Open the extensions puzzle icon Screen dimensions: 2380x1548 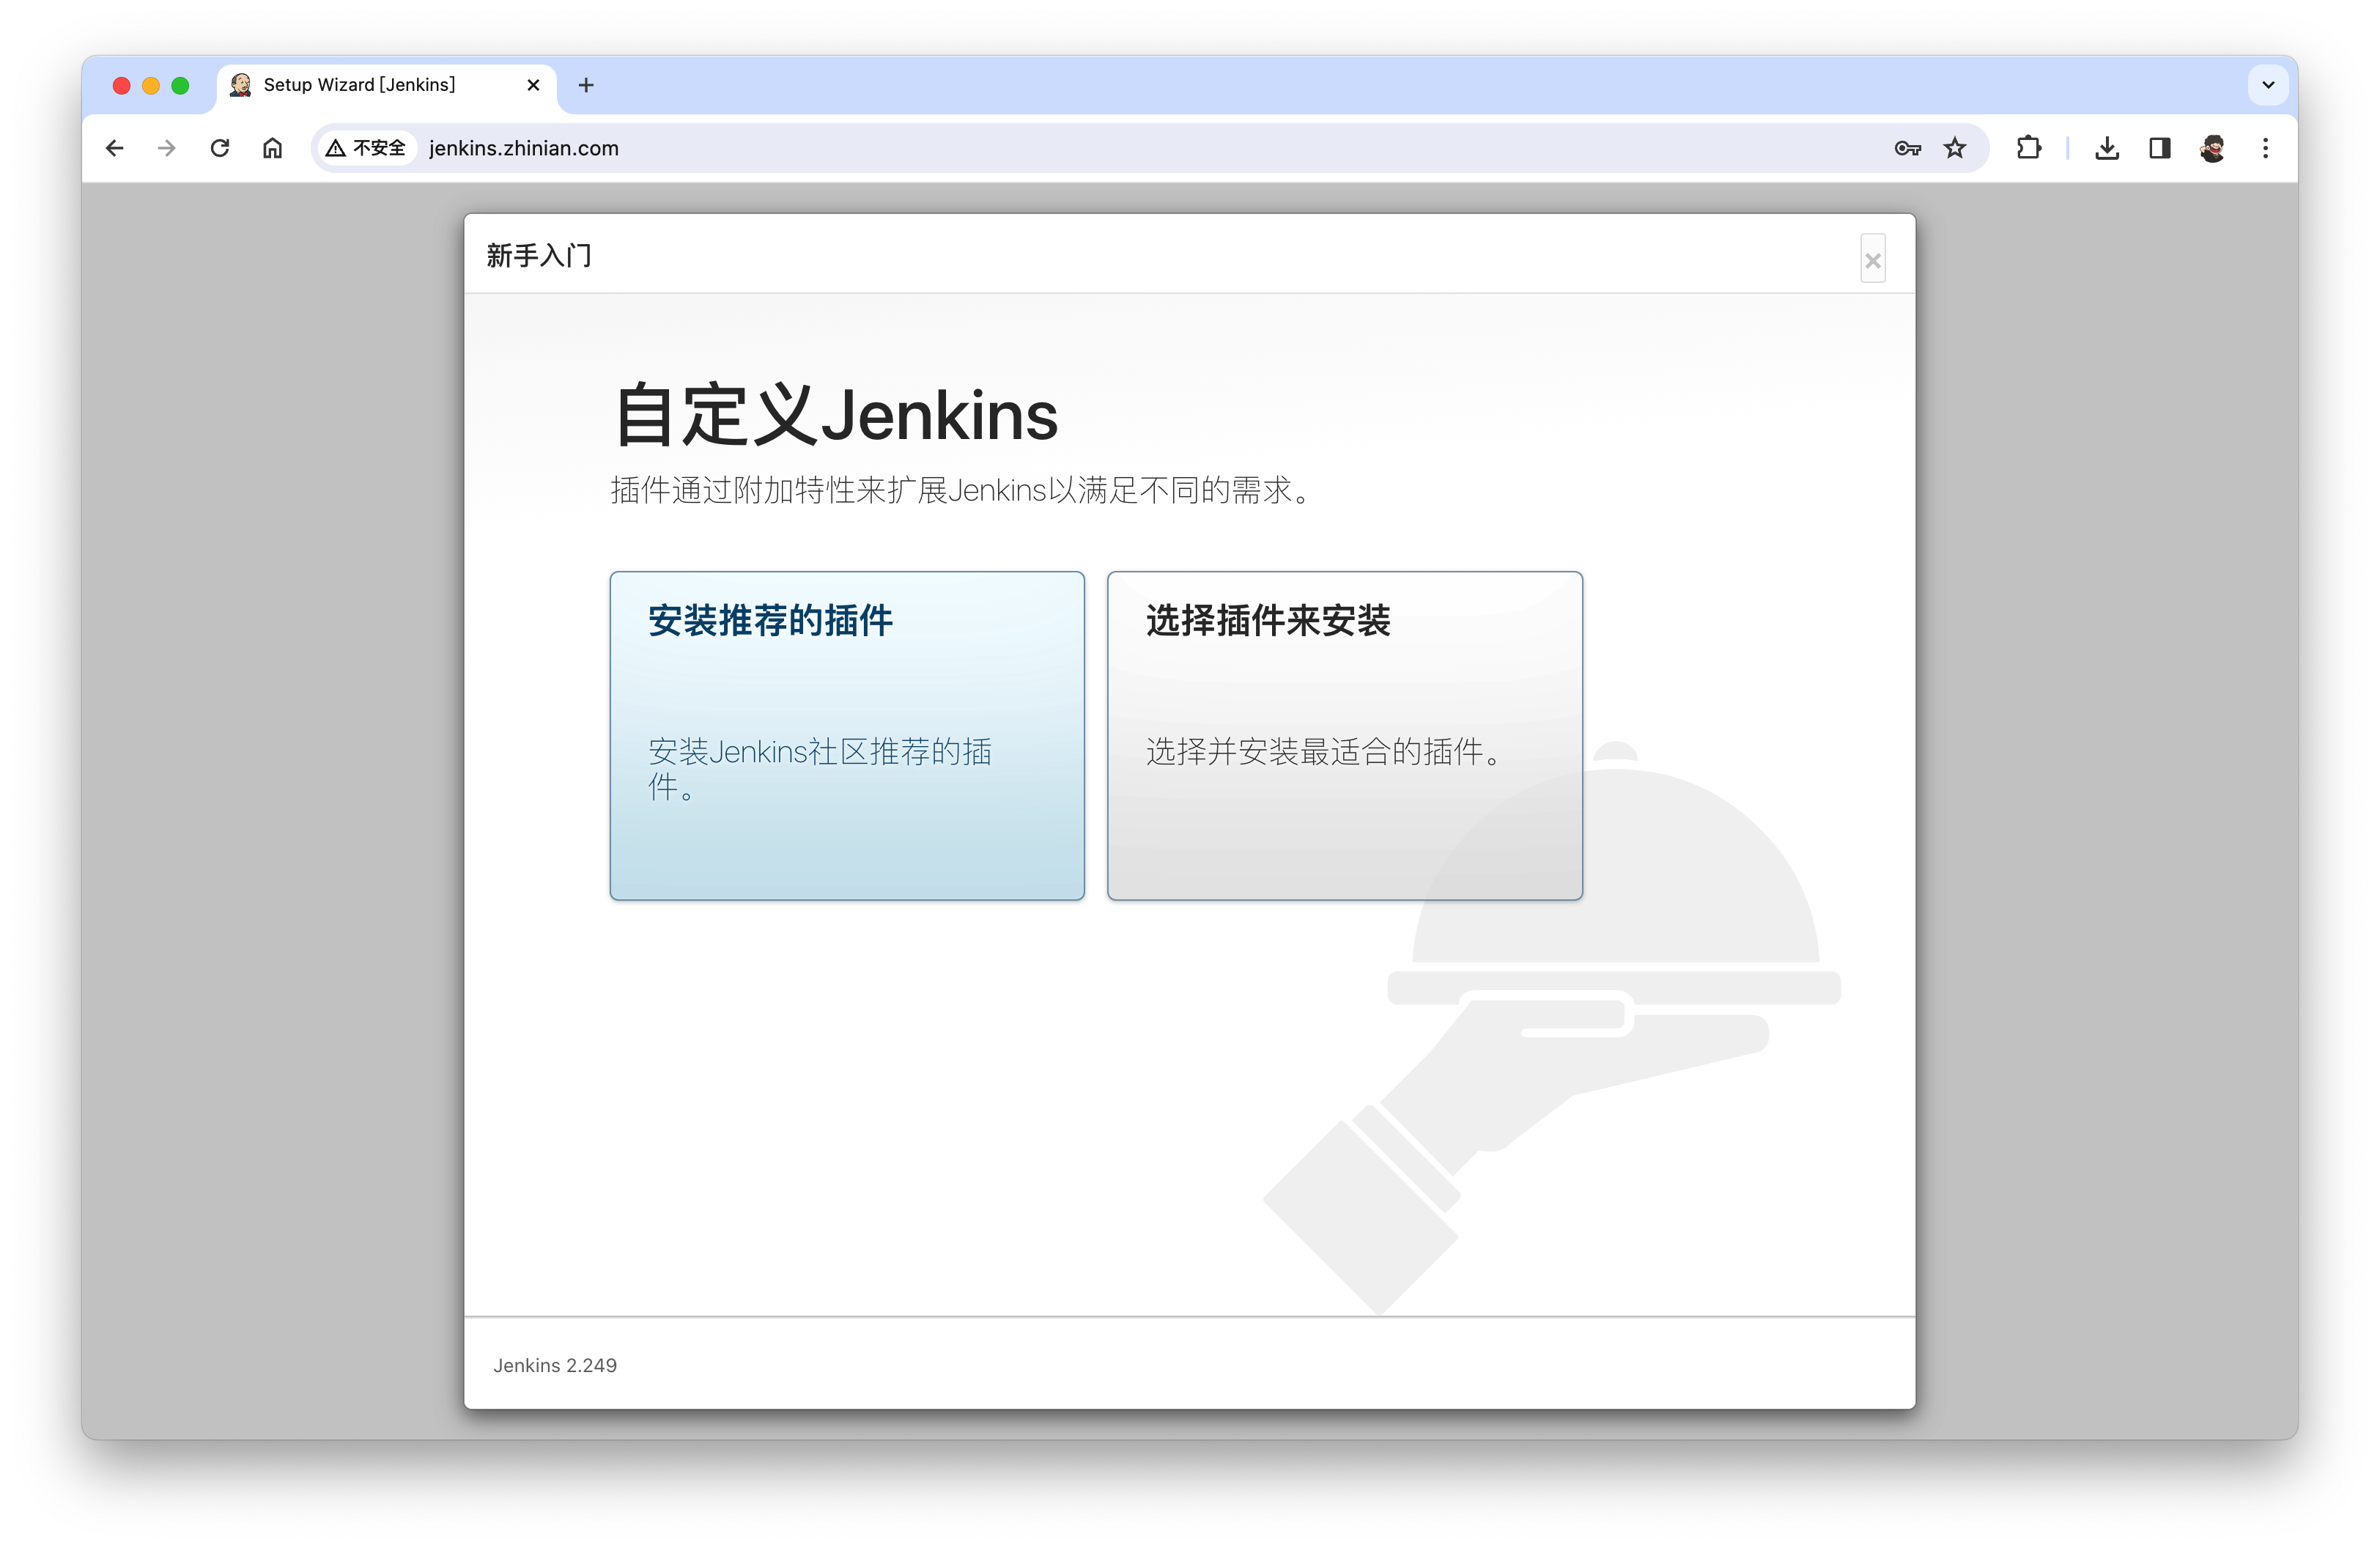tap(2028, 148)
